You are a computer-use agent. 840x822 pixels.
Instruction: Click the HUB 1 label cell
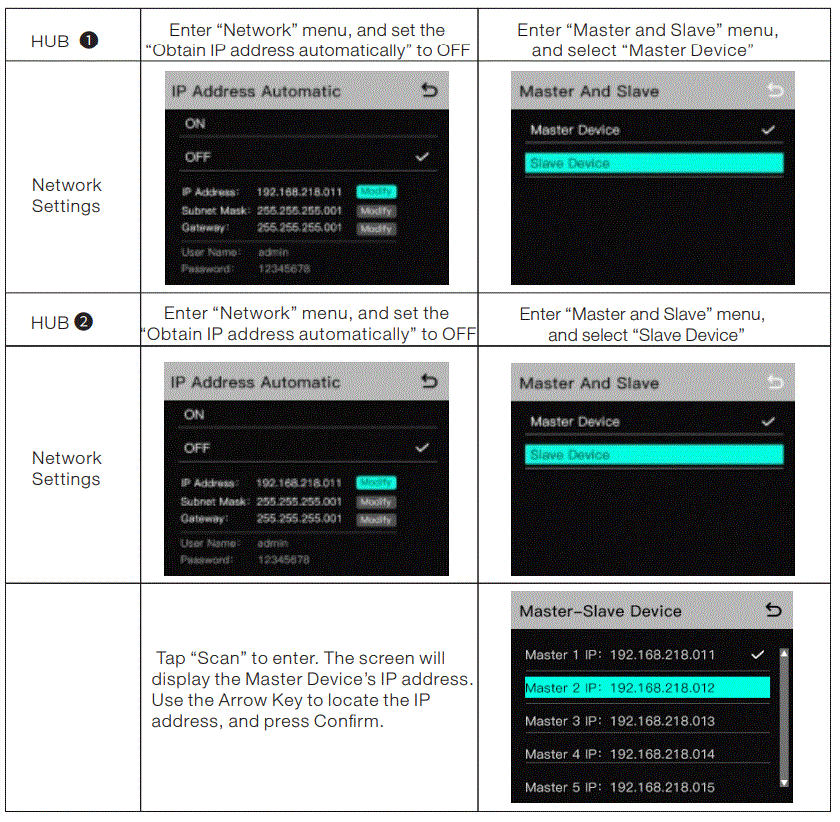[x=73, y=35]
